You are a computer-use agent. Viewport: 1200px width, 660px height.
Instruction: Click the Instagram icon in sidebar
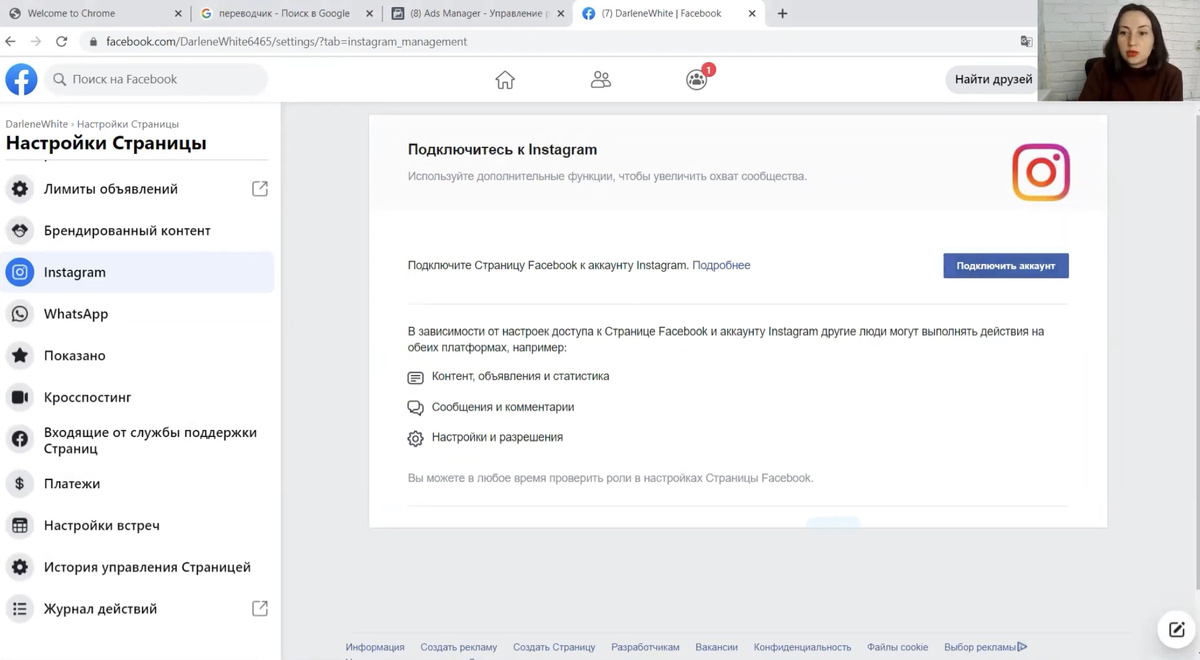coord(20,272)
